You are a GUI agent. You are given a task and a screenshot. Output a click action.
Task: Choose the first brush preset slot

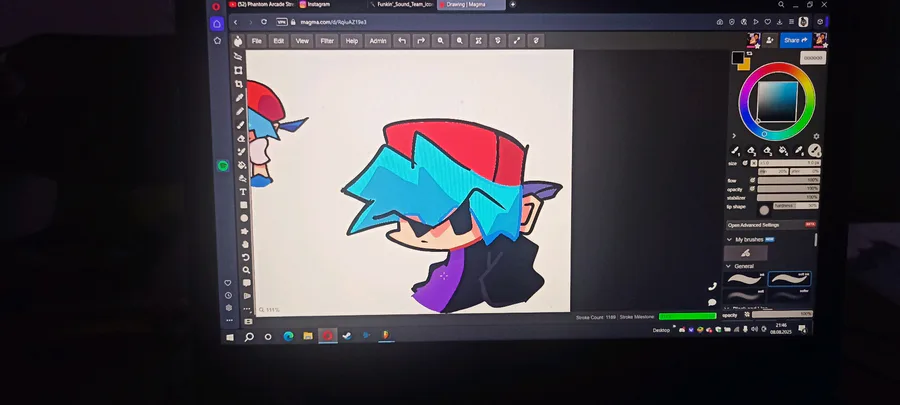(x=735, y=151)
